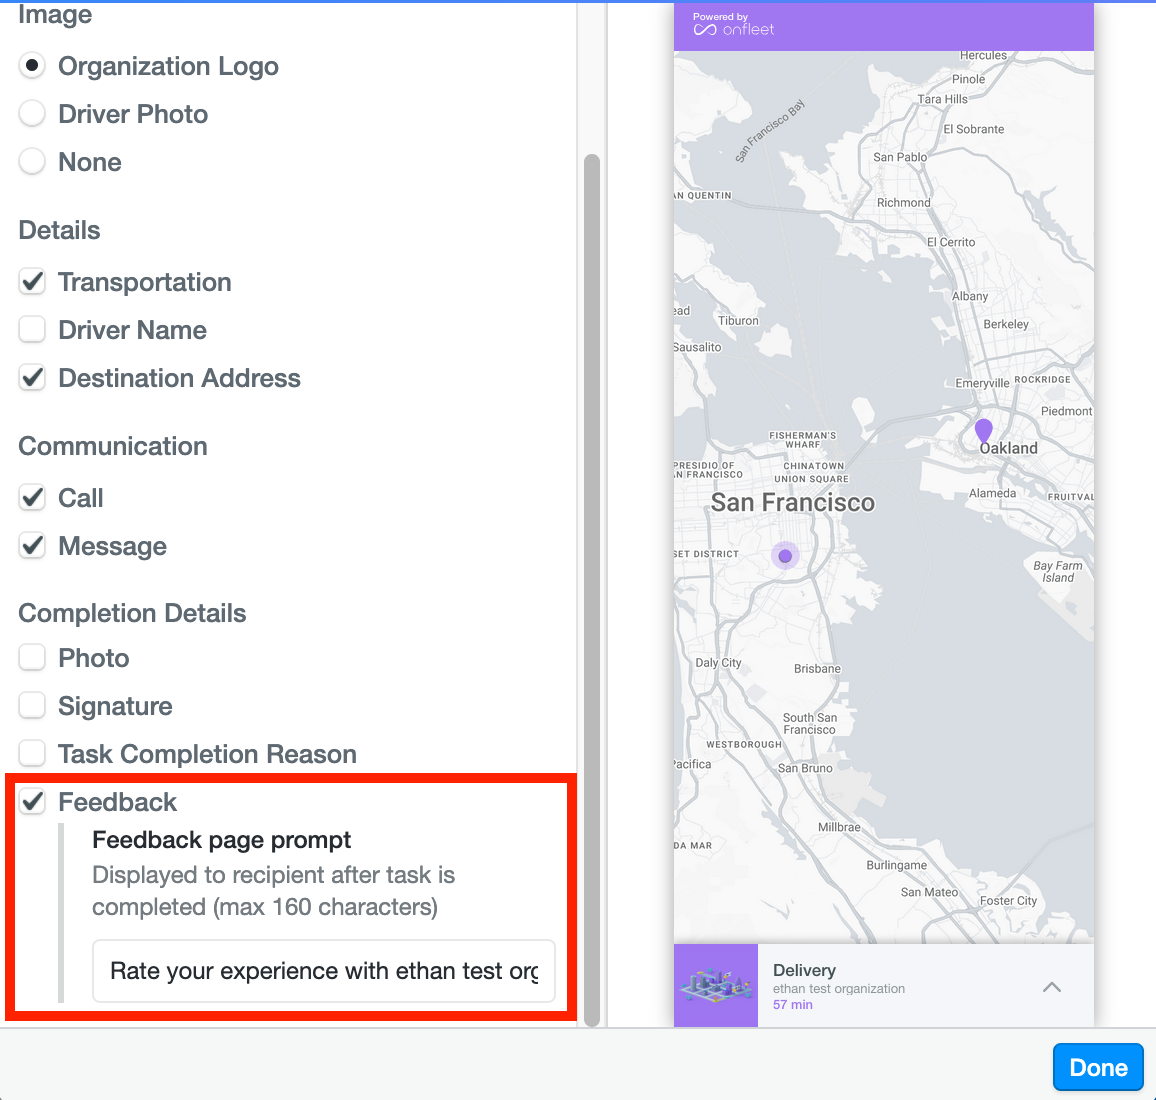Enable the Signature checkbox
1156x1100 pixels.
[33, 706]
